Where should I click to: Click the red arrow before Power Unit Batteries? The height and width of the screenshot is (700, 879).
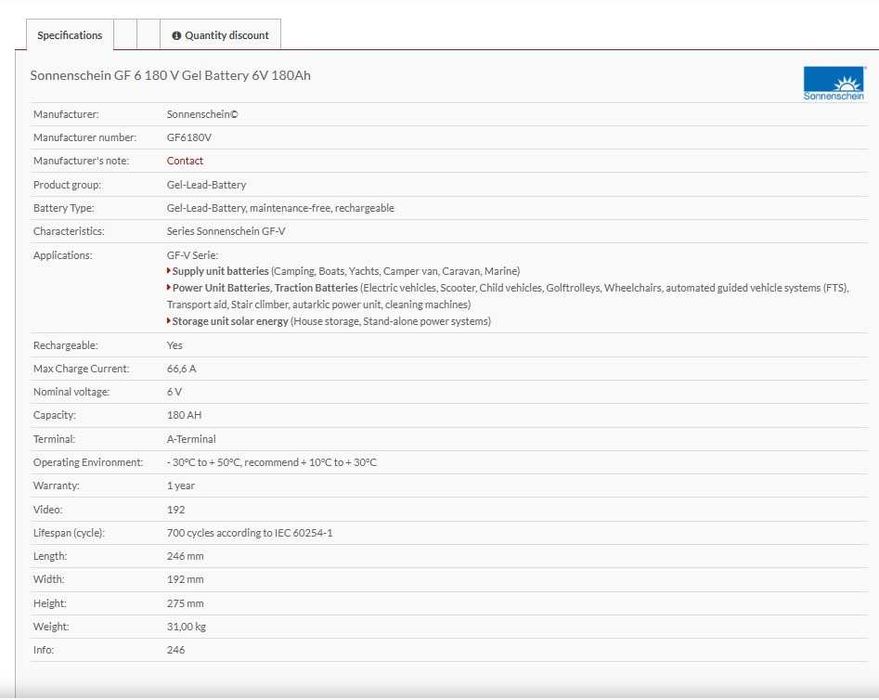(169, 288)
